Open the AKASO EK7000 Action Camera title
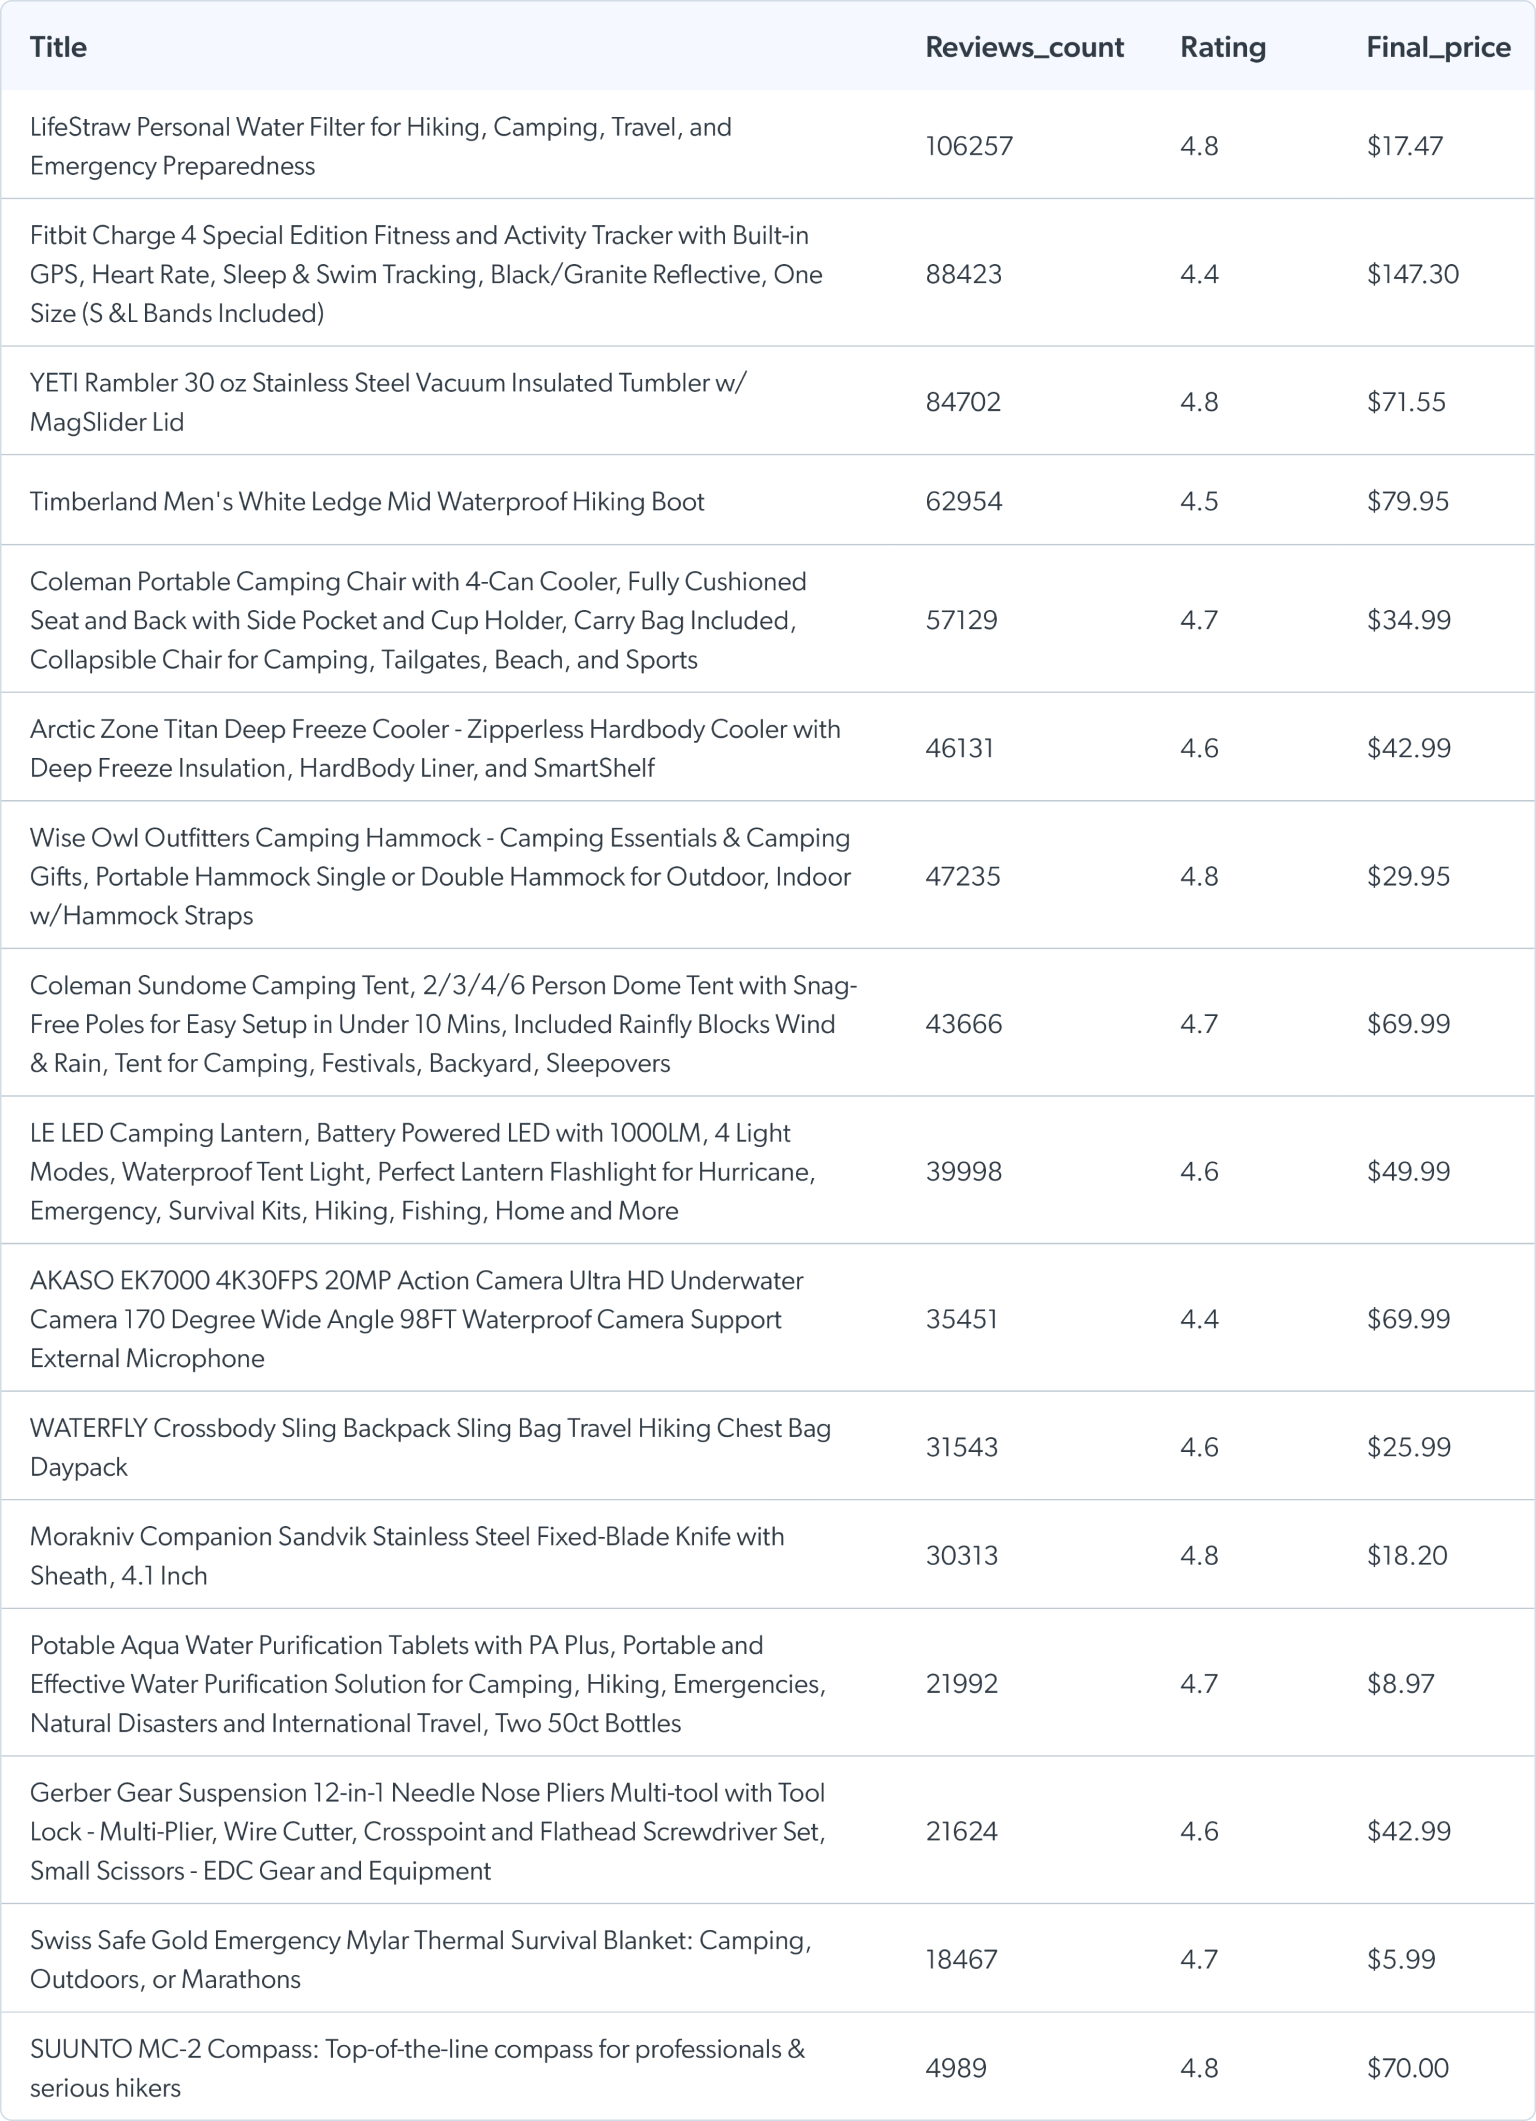The image size is (1536, 2121). click(x=416, y=1319)
